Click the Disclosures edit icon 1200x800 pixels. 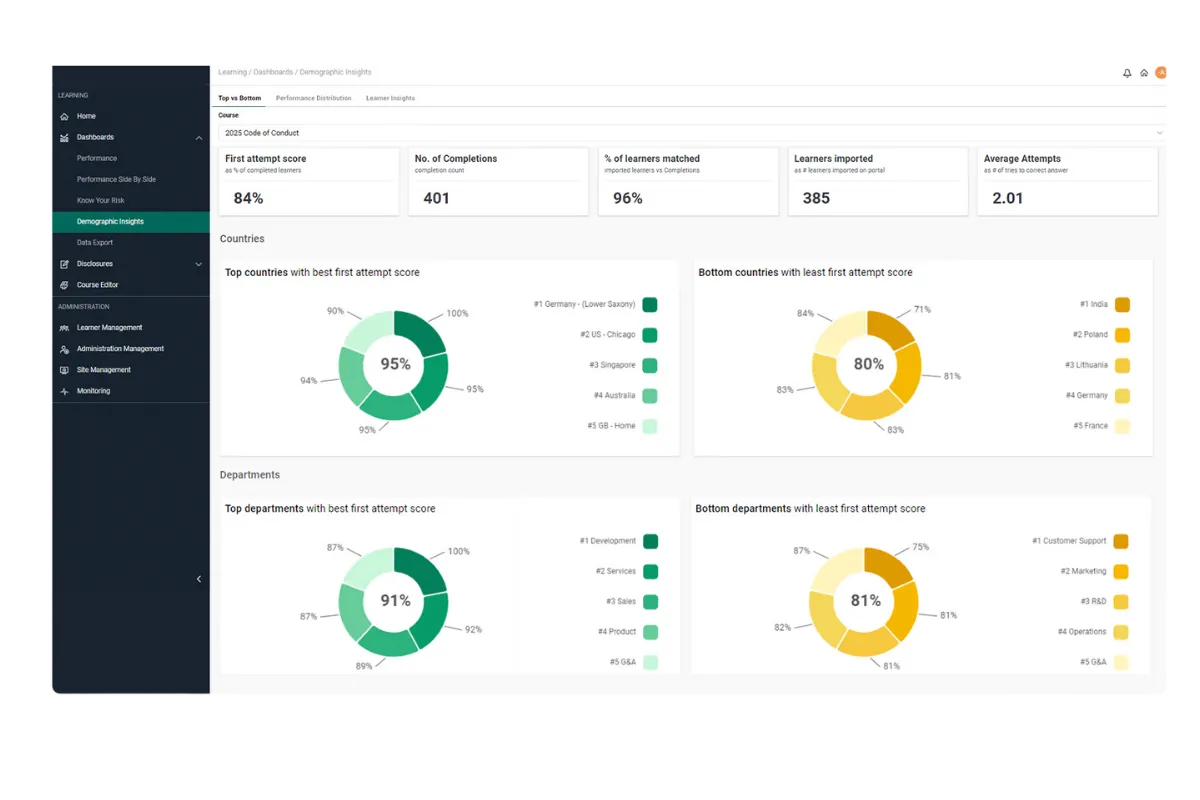coord(64,264)
